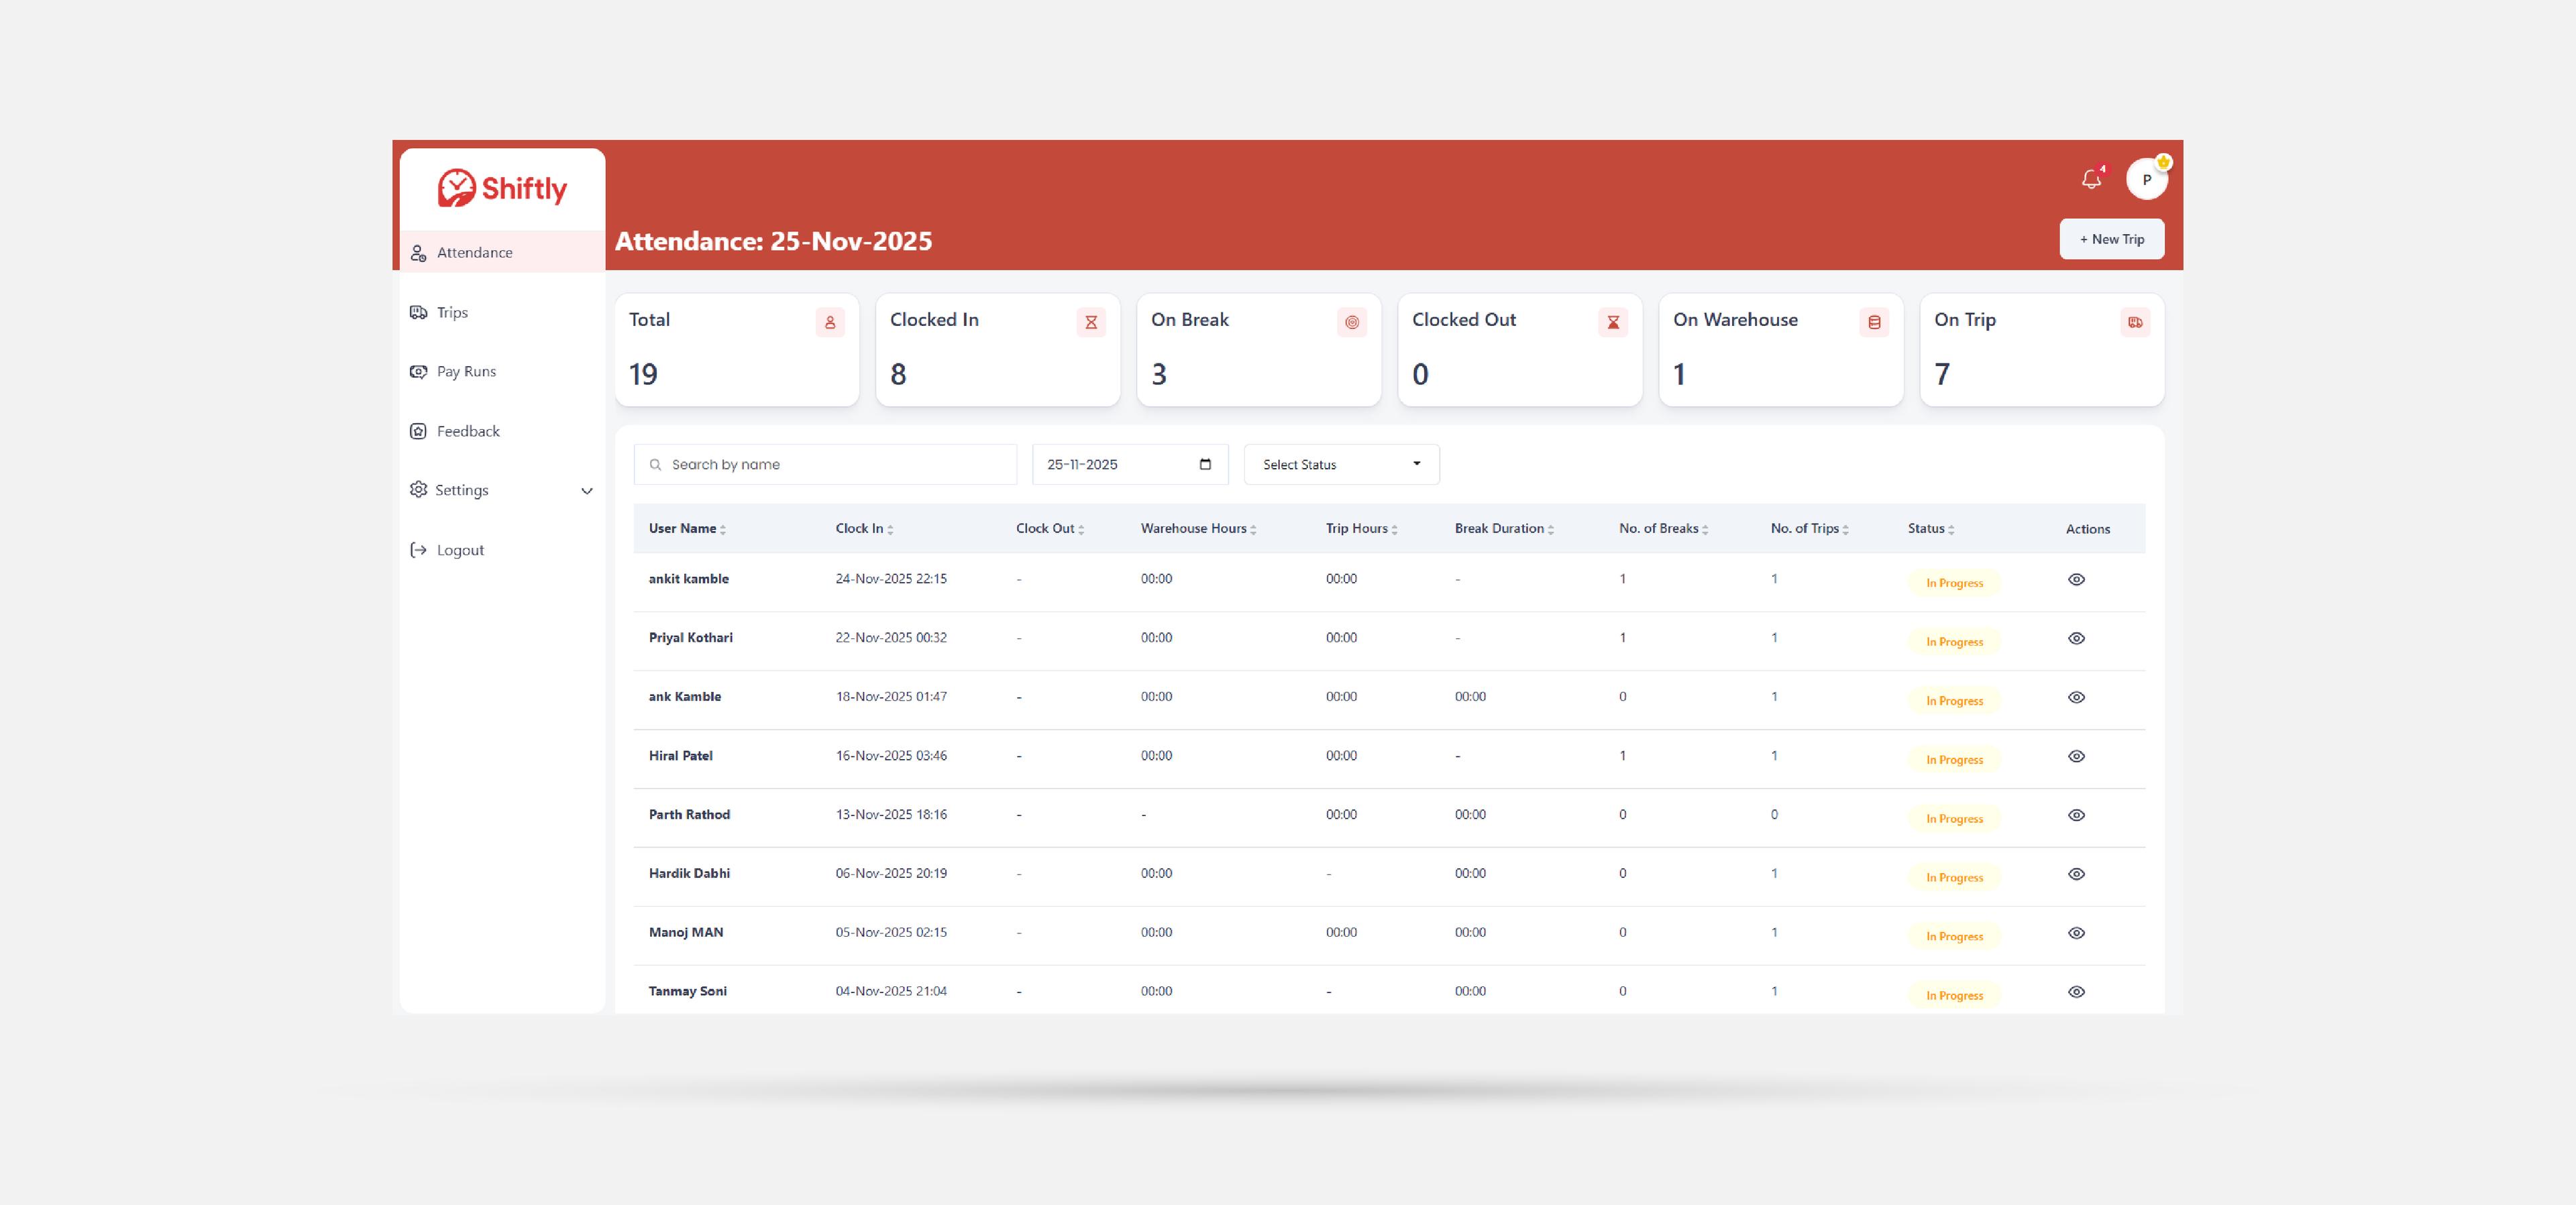Screen dimensions: 2576x1205
Task: Open eye action for Tanmay Soni
Action: click(x=2076, y=992)
